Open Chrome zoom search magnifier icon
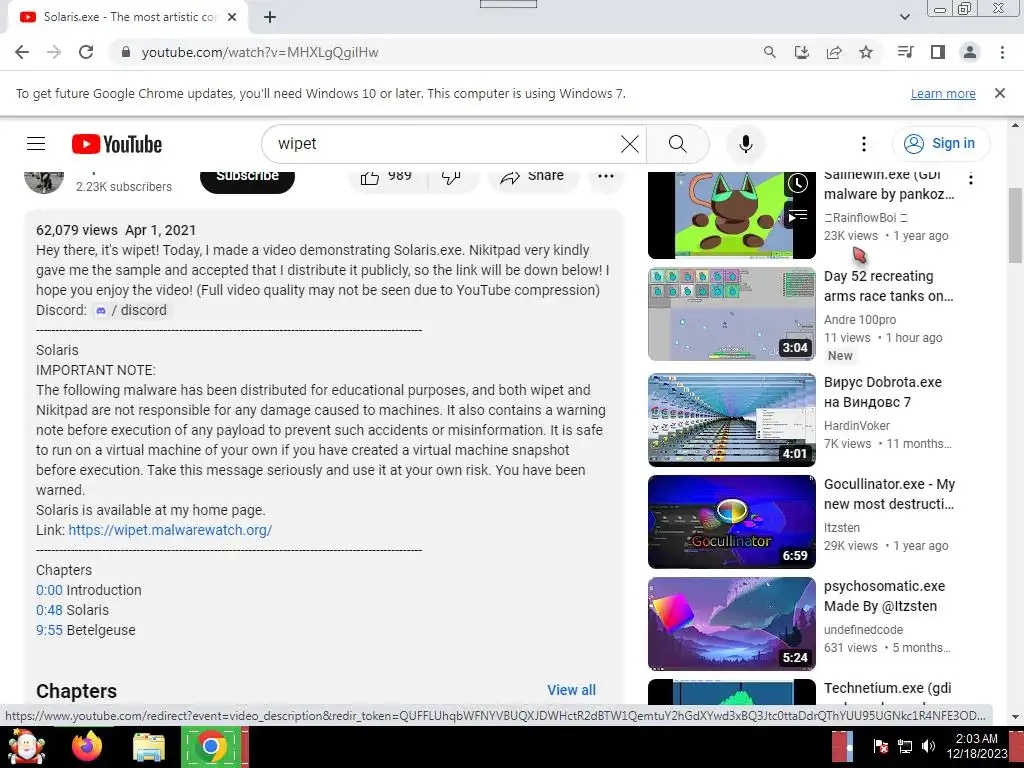 point(769,52)
